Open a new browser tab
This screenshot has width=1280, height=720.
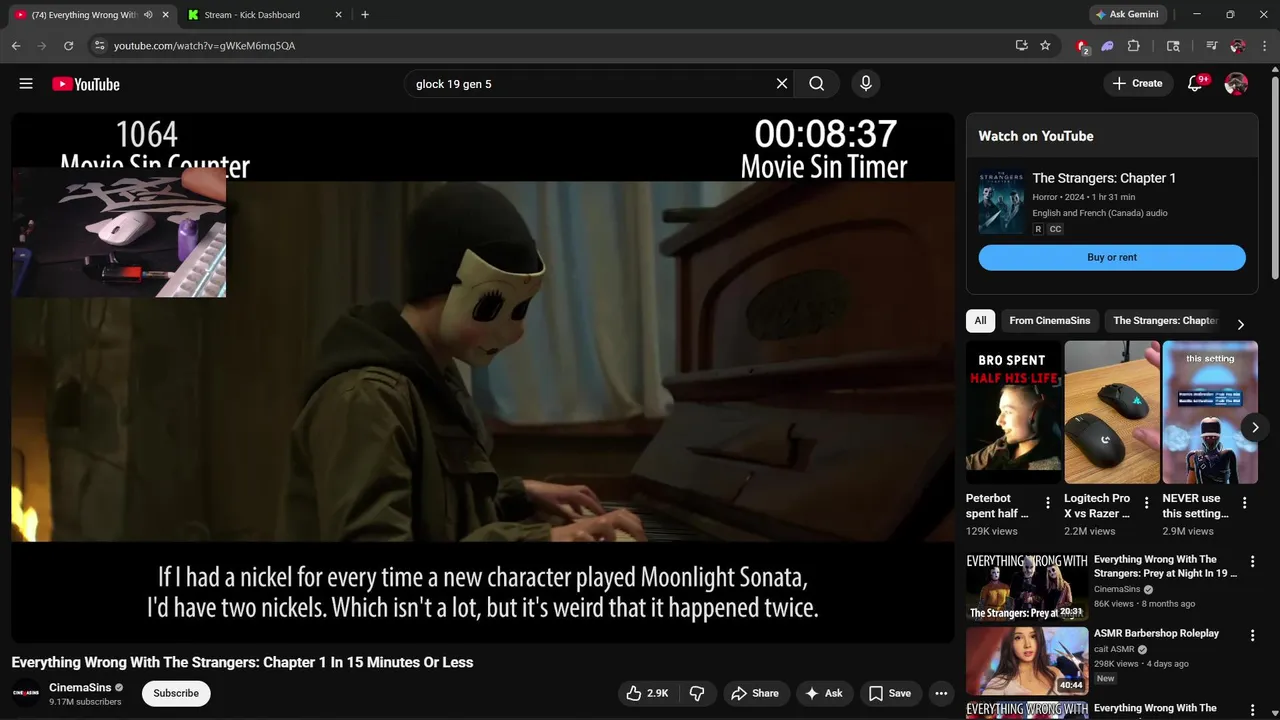[x=365, y=15]
